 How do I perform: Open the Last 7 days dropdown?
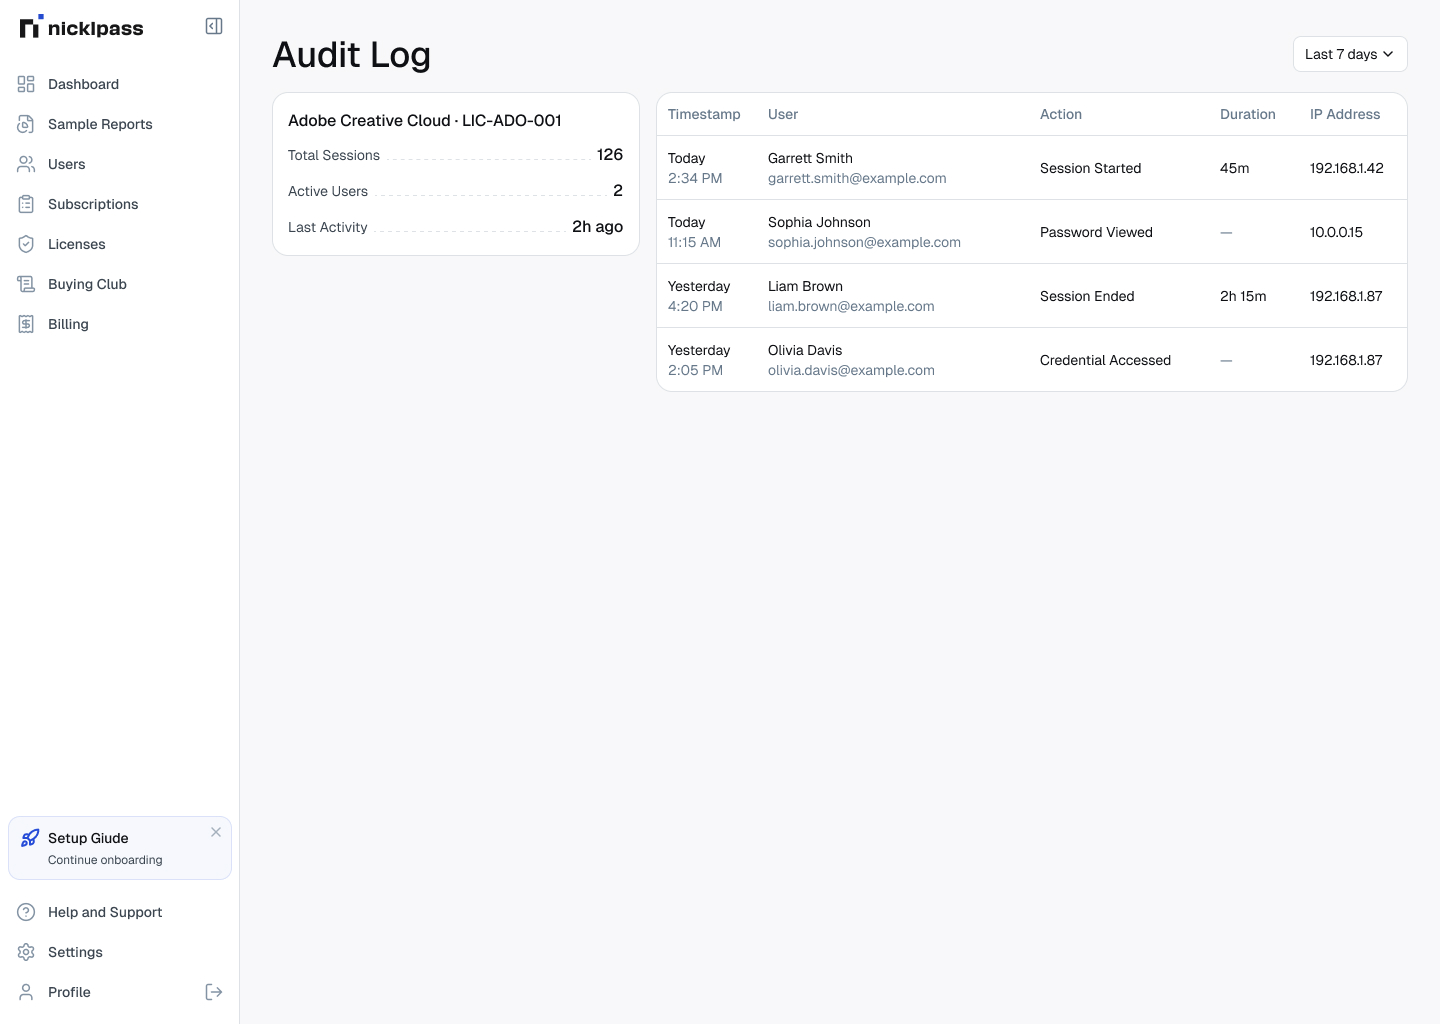[x=1349, y=54]
